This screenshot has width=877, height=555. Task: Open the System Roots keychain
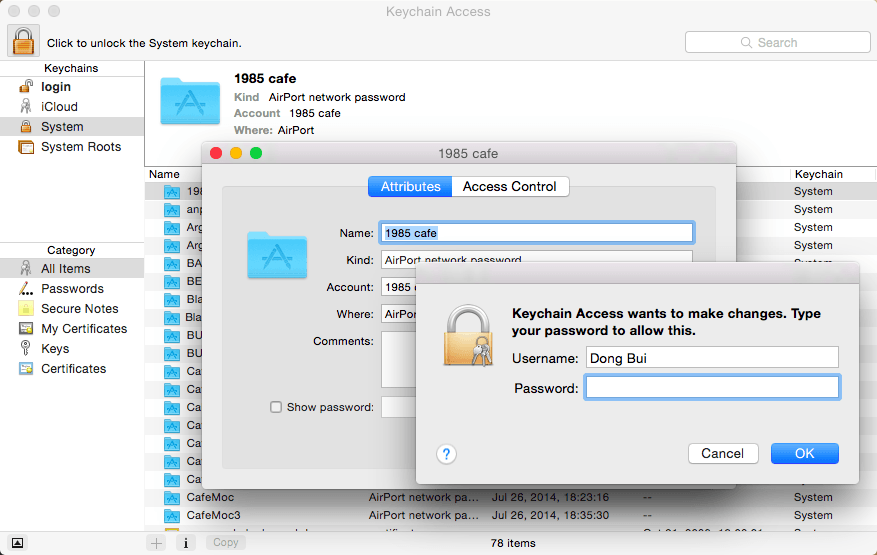(80, 147)
